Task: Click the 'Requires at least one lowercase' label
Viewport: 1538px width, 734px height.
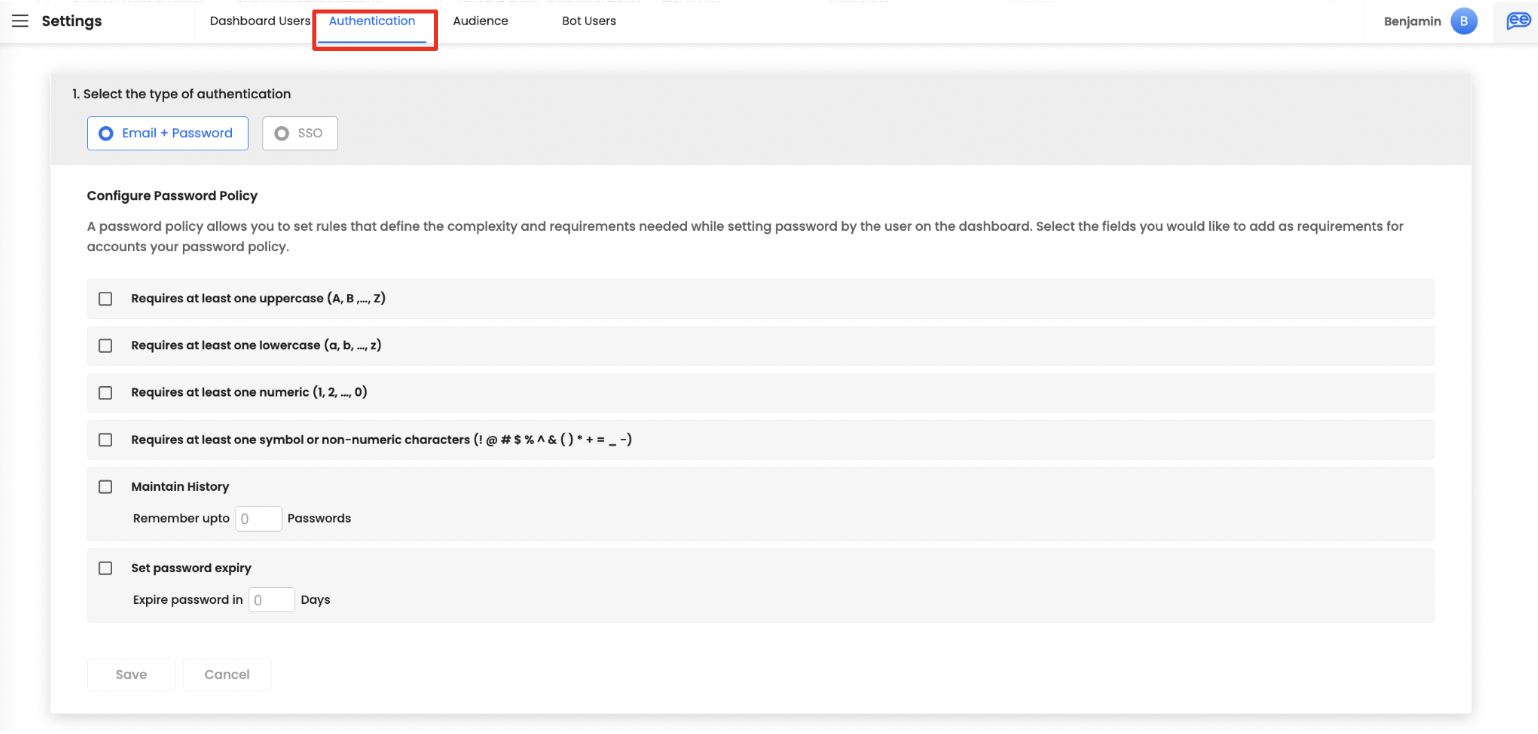Action: coord(256,346)
